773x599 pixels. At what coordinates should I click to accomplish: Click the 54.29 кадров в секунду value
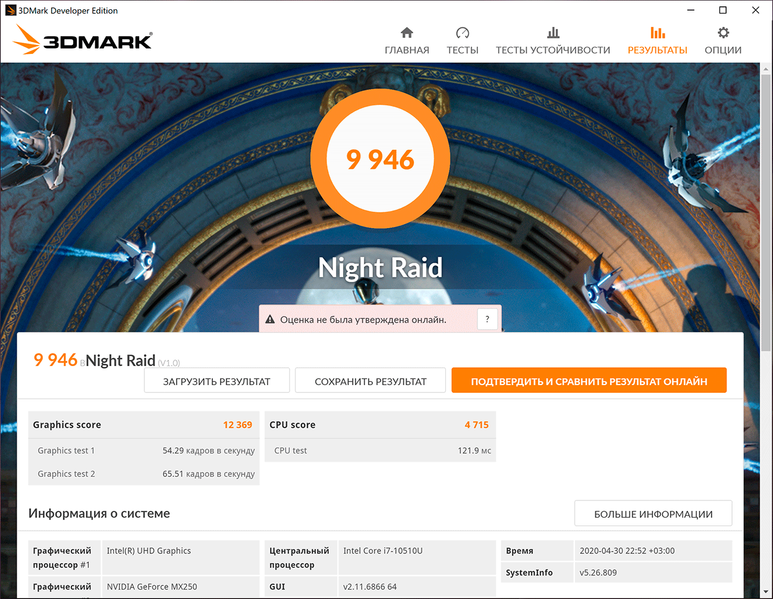coord(209,450)
